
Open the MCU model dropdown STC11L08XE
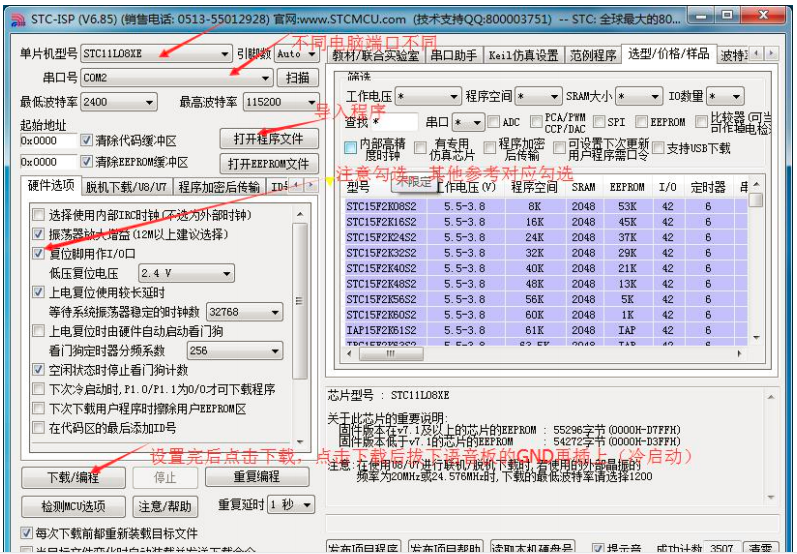(x=157, y=53)
